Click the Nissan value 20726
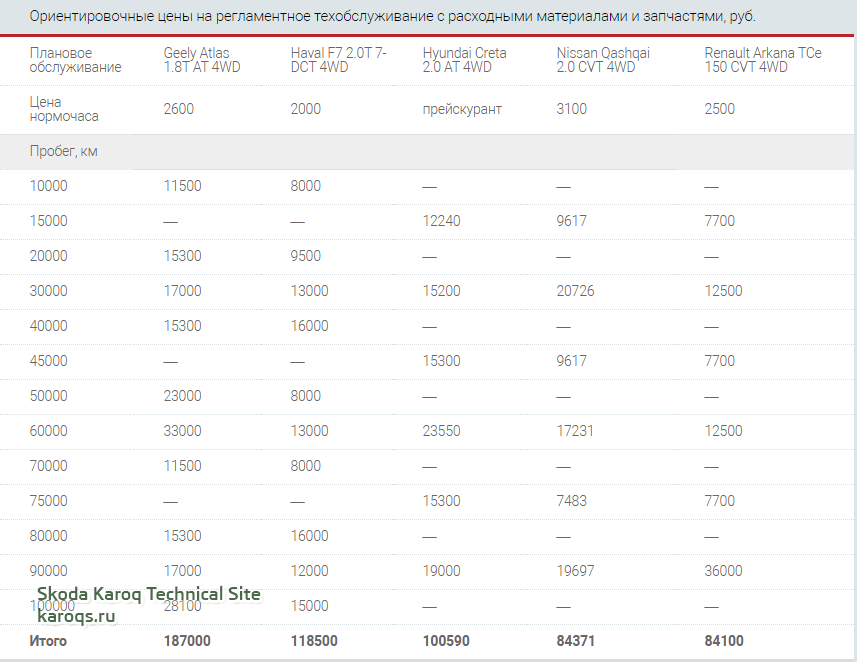Screen dimensions: 858x664 576,291
